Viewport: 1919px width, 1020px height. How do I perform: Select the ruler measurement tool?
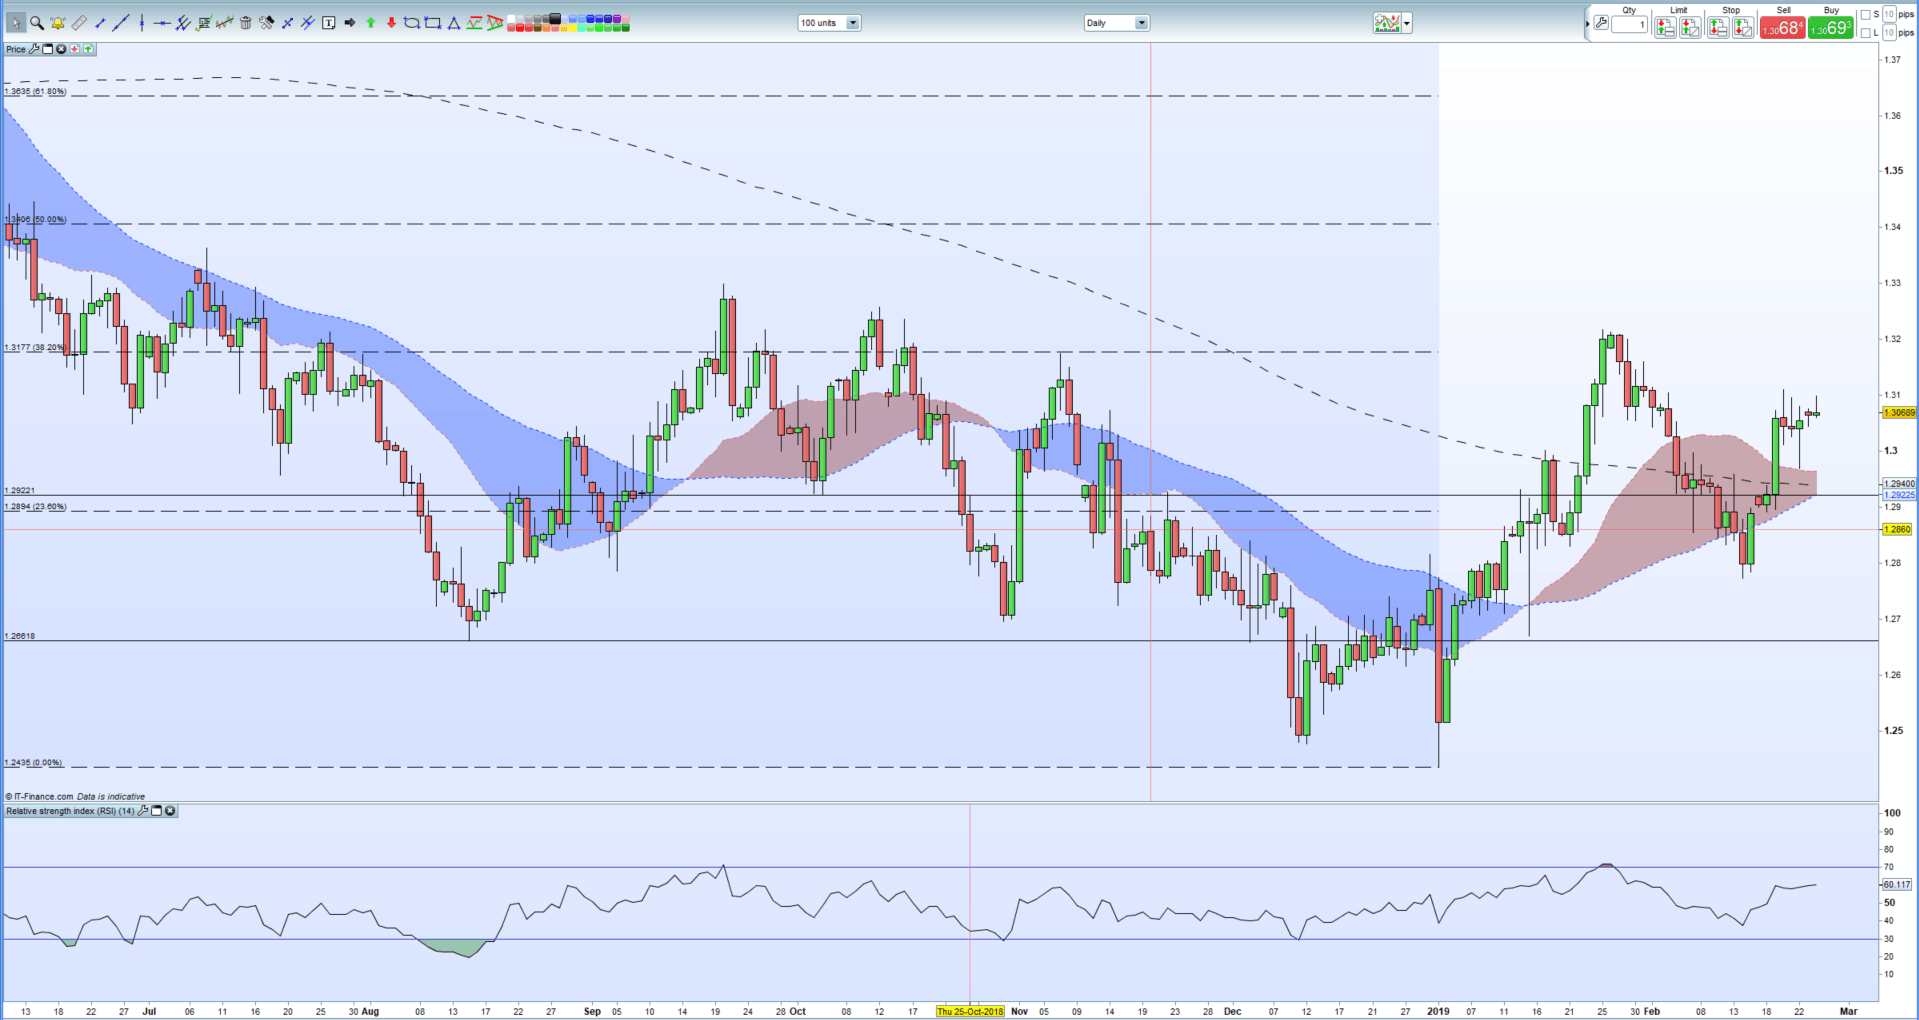(x=79, y=23)
